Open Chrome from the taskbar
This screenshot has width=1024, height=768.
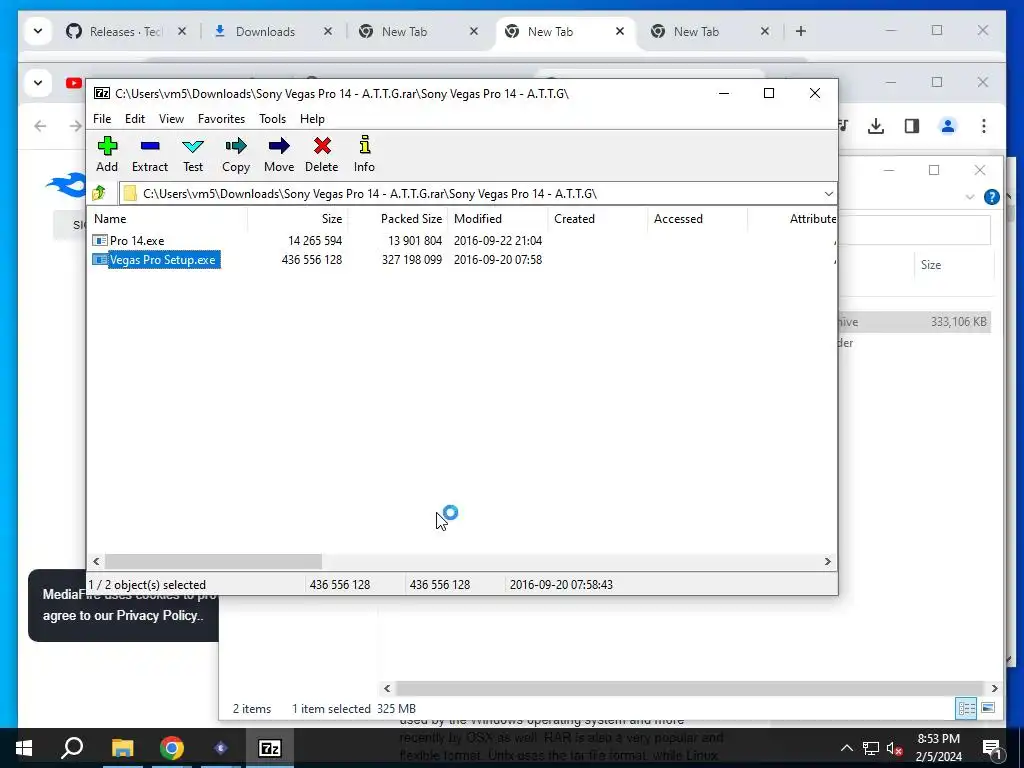pos(172,748)
